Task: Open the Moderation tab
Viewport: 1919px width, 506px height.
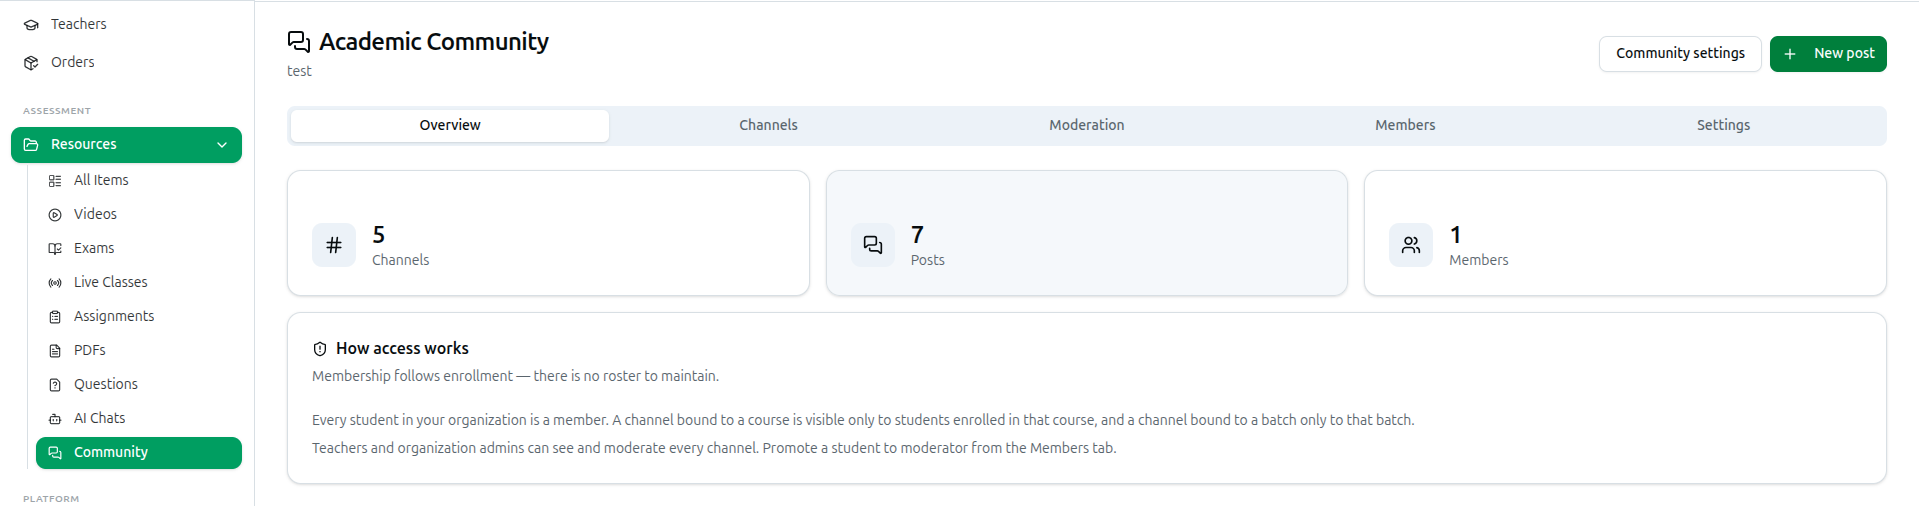Action: [x=1087, y=126]
